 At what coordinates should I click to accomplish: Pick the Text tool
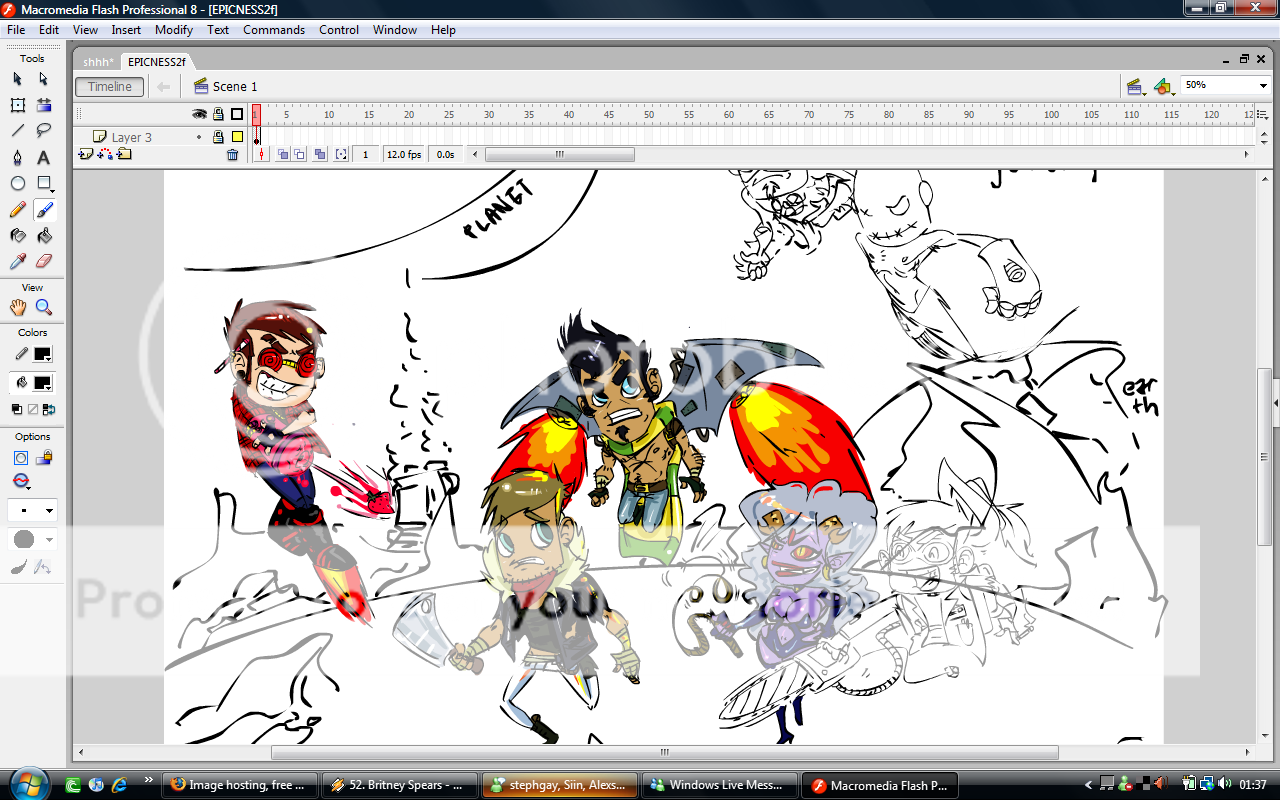pos(43,157)
